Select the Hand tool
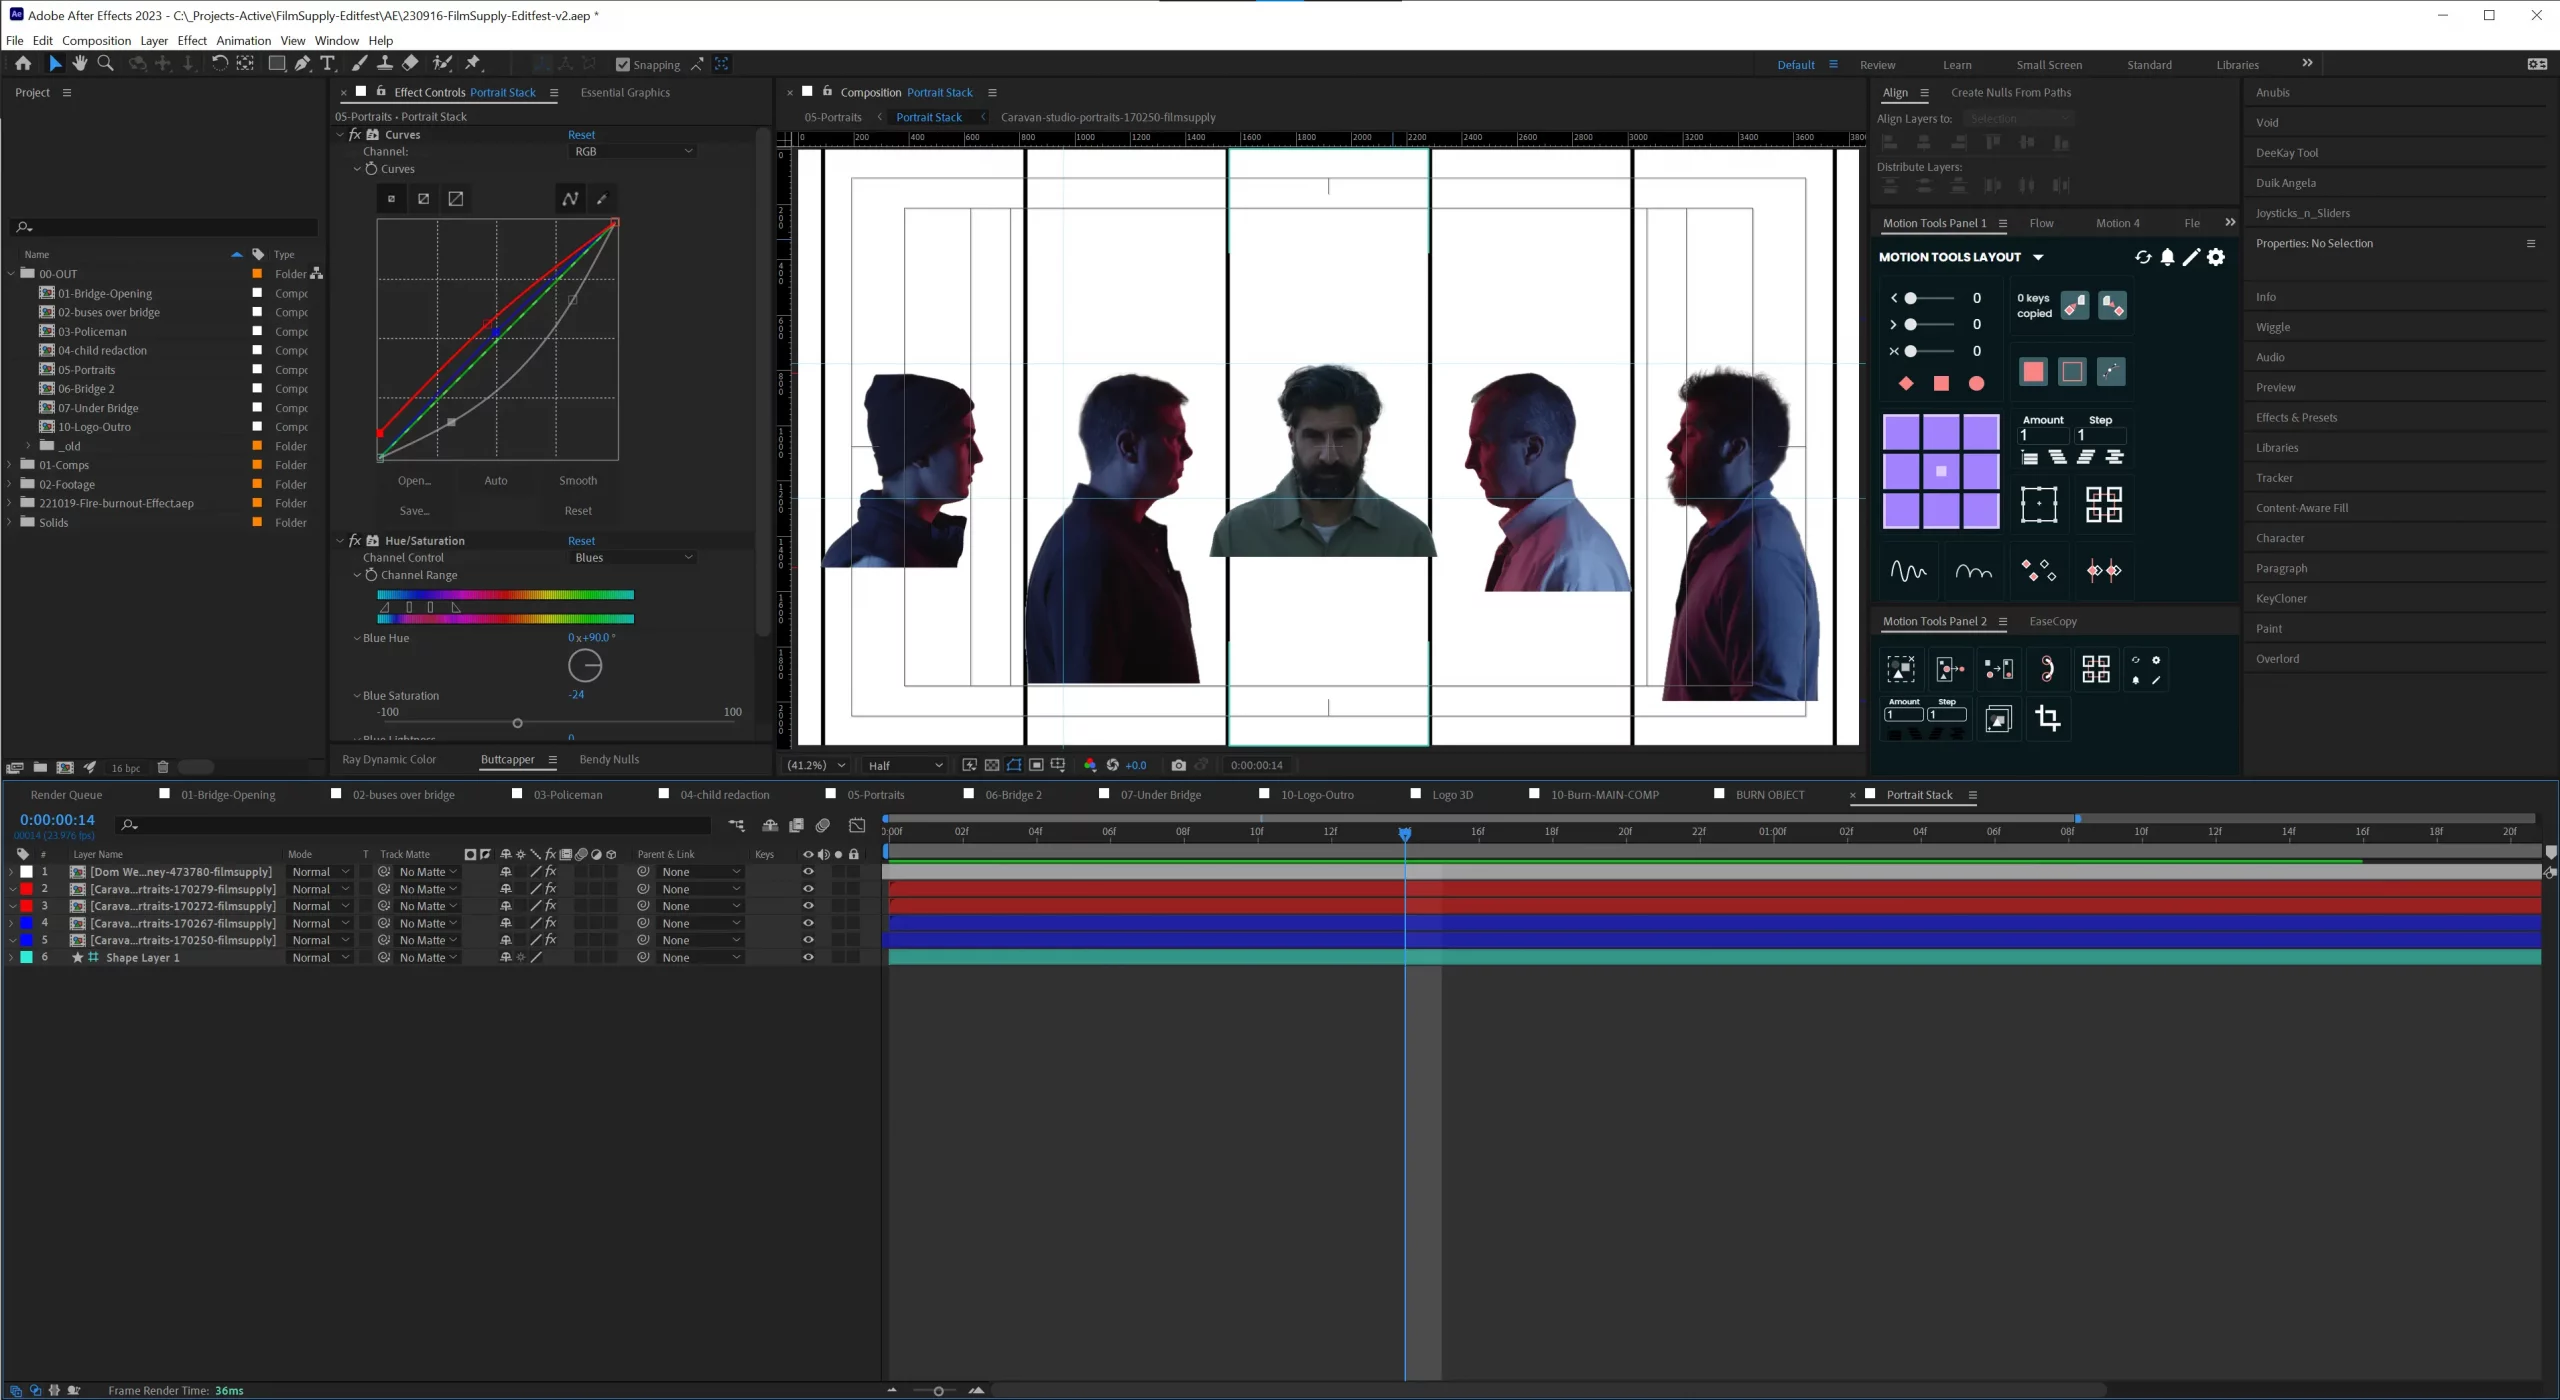Screen dimensions: 2560x1400 [79, 63]
